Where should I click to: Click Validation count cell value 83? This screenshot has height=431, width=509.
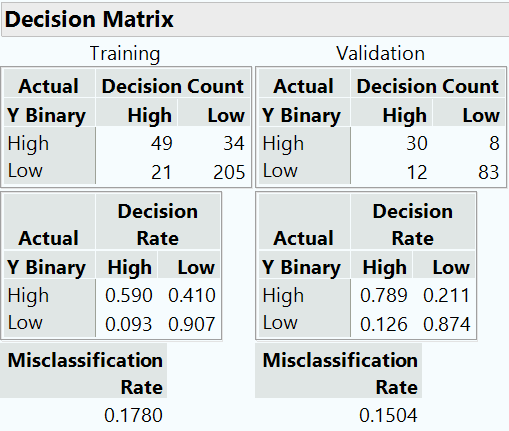489,172
